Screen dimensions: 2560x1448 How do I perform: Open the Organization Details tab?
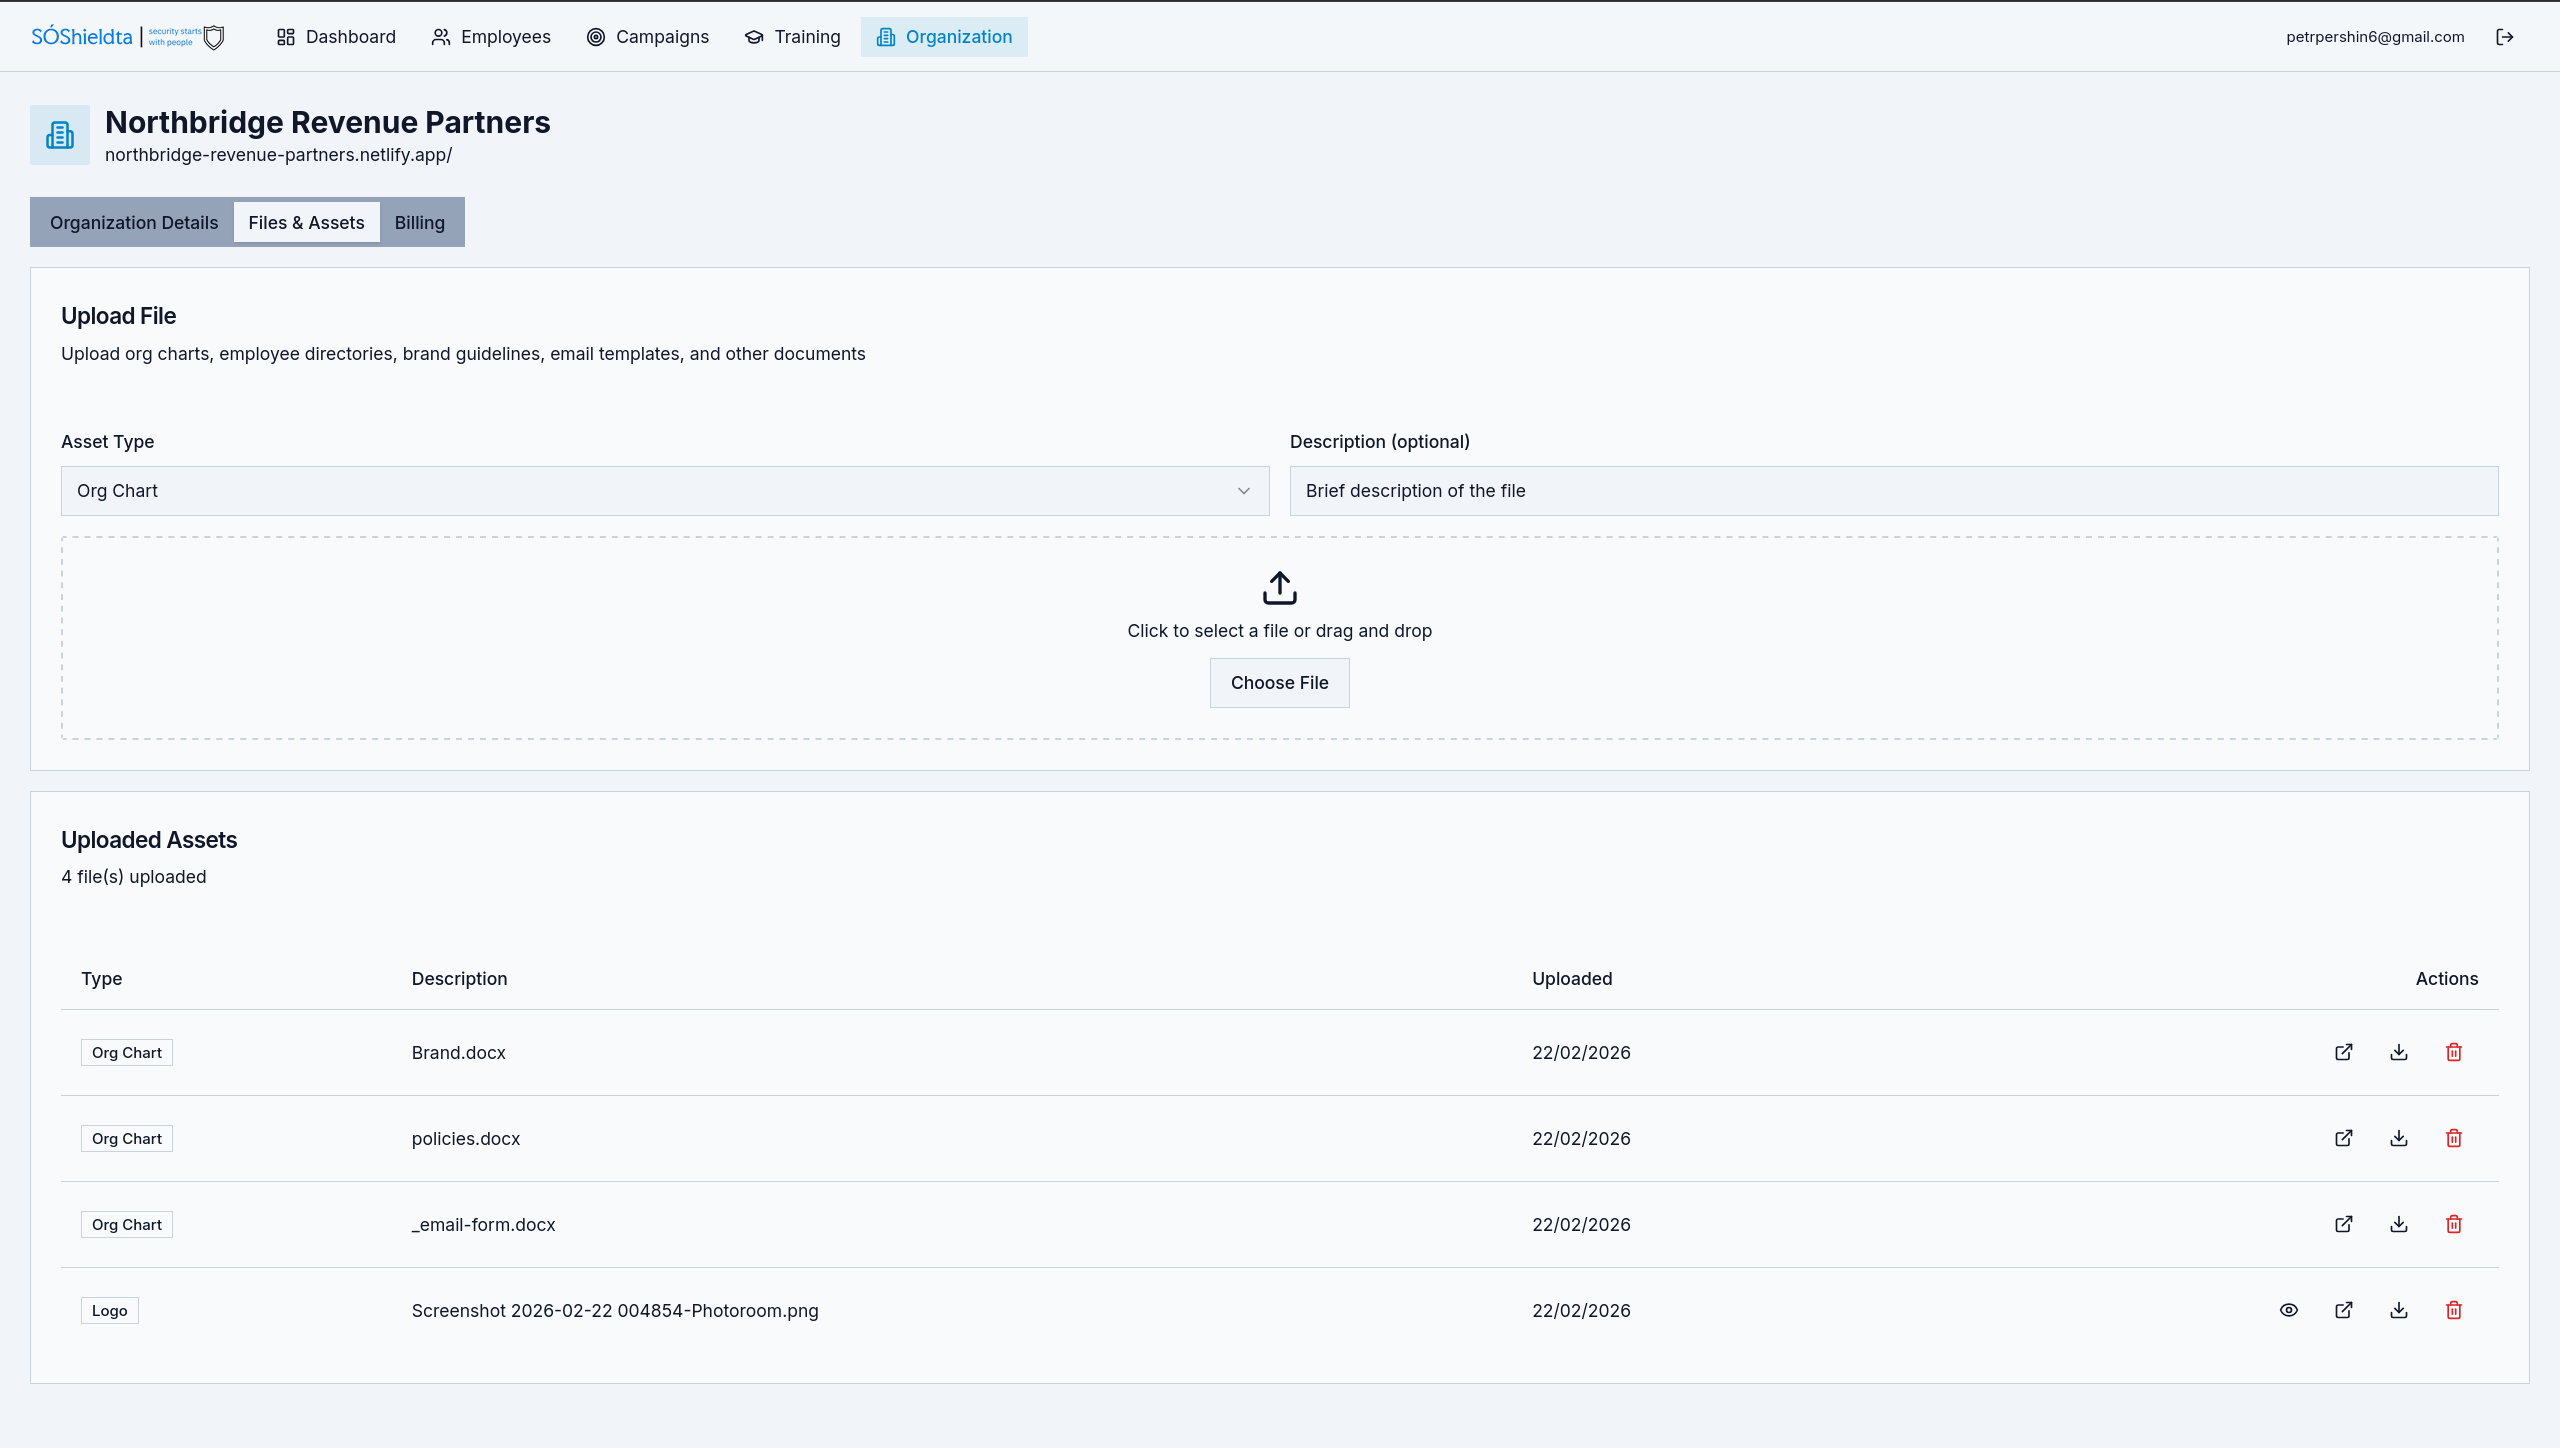point(133,223)
